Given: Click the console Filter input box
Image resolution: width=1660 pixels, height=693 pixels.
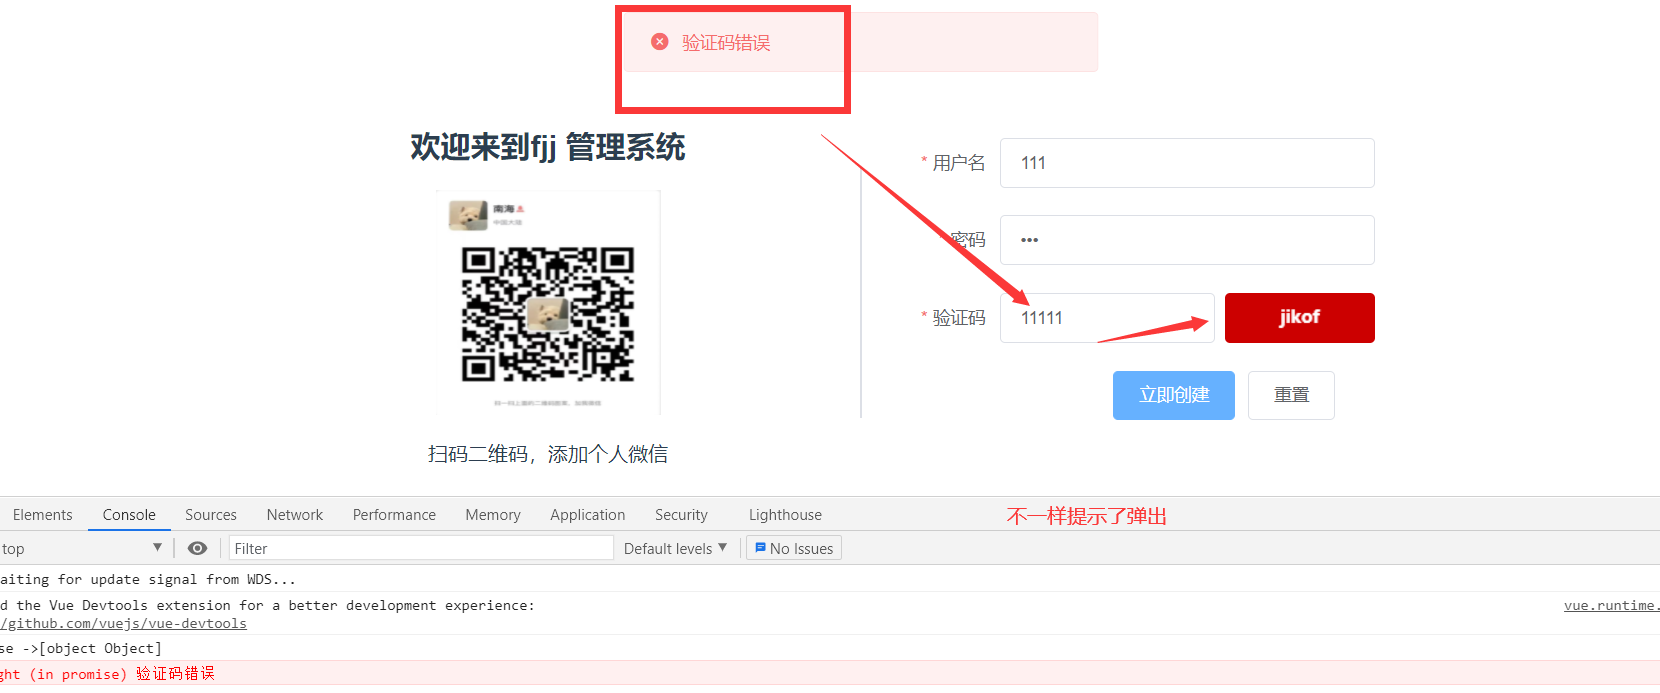Looking at the screenshot, I should (421, 548).
